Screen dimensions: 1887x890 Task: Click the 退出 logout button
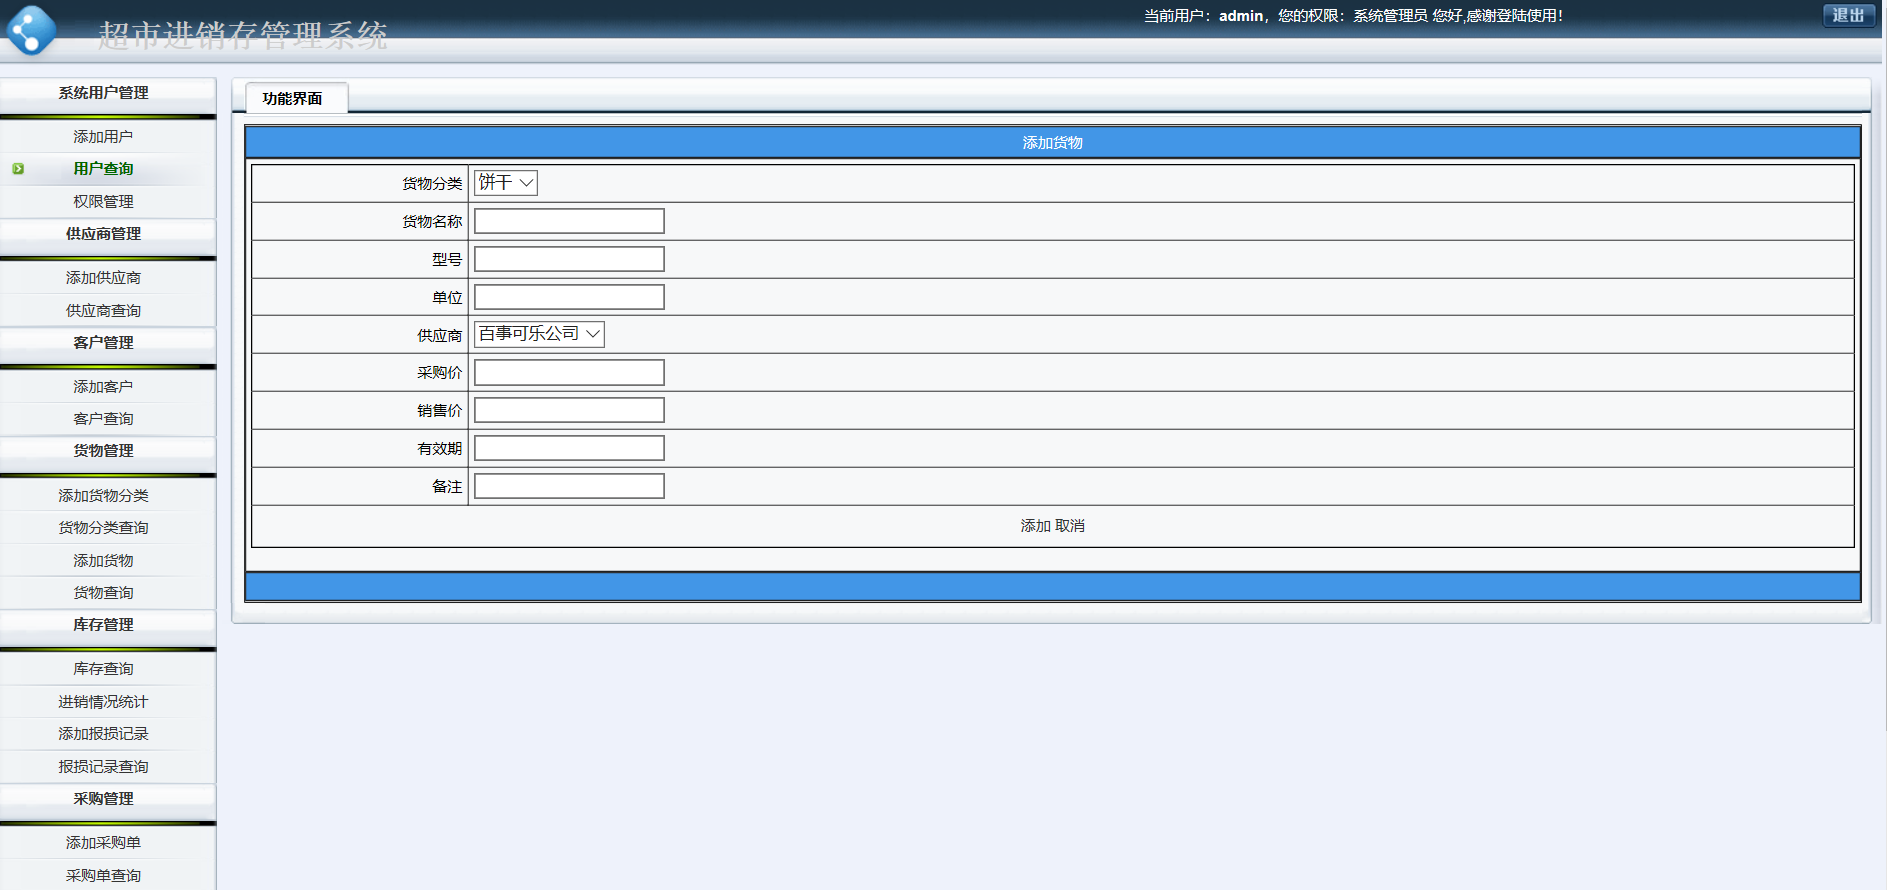point(1848,15)
